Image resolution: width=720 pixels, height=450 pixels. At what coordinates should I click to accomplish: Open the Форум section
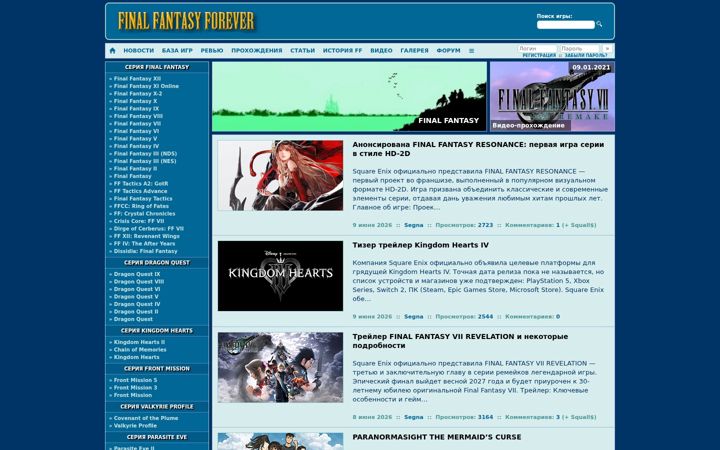point(448,51)
